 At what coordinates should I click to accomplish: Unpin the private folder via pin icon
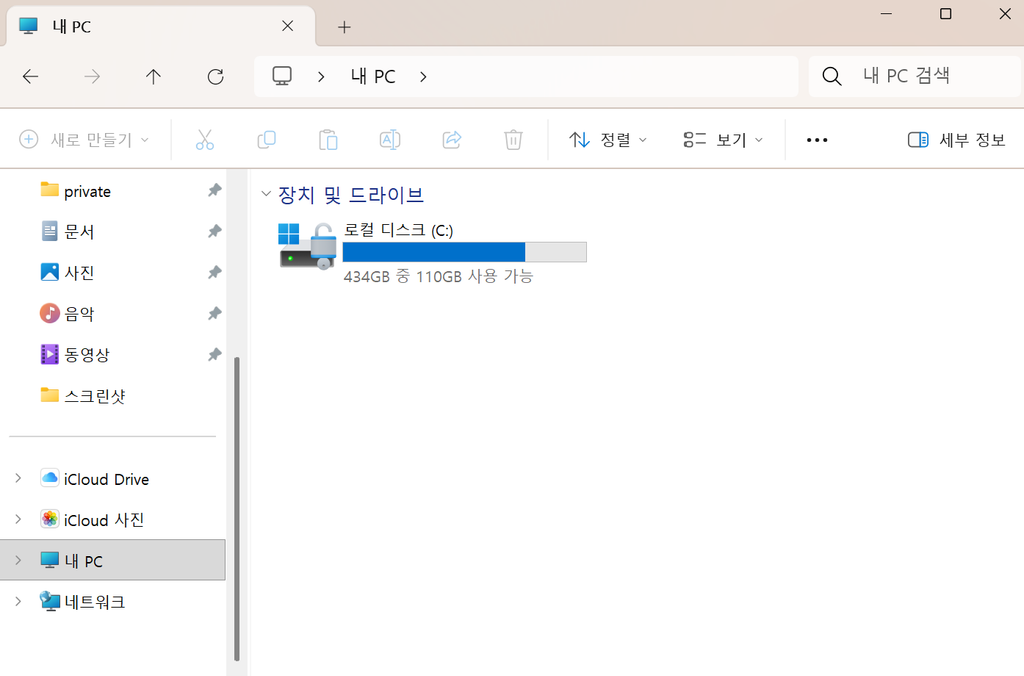(x=215, y=190)
